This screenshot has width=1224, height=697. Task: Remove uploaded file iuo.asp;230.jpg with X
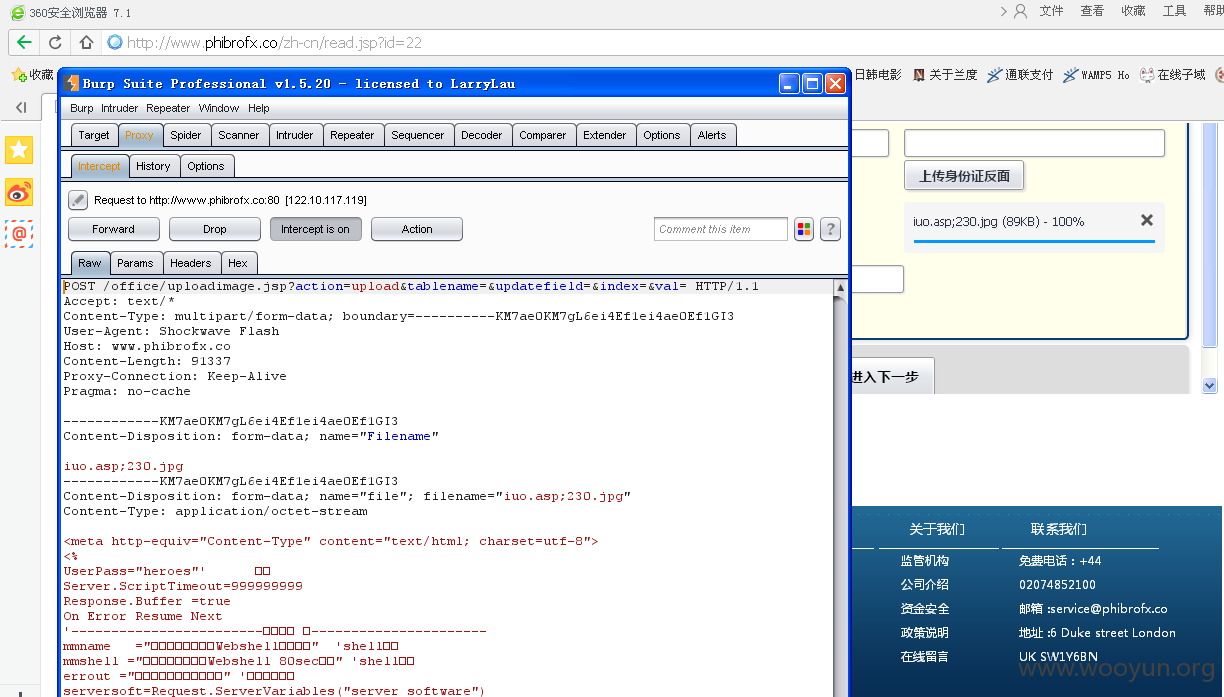tap(1147, 220)
